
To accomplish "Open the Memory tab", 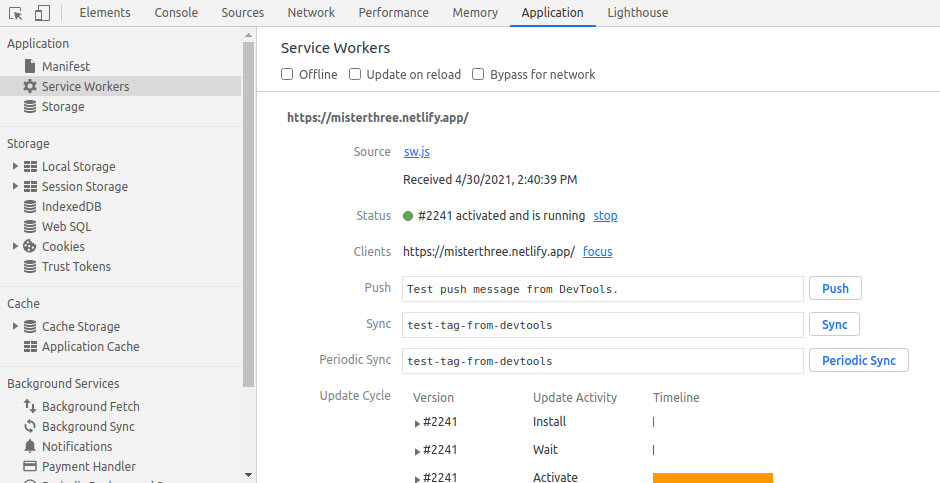I will pos(475,13).
